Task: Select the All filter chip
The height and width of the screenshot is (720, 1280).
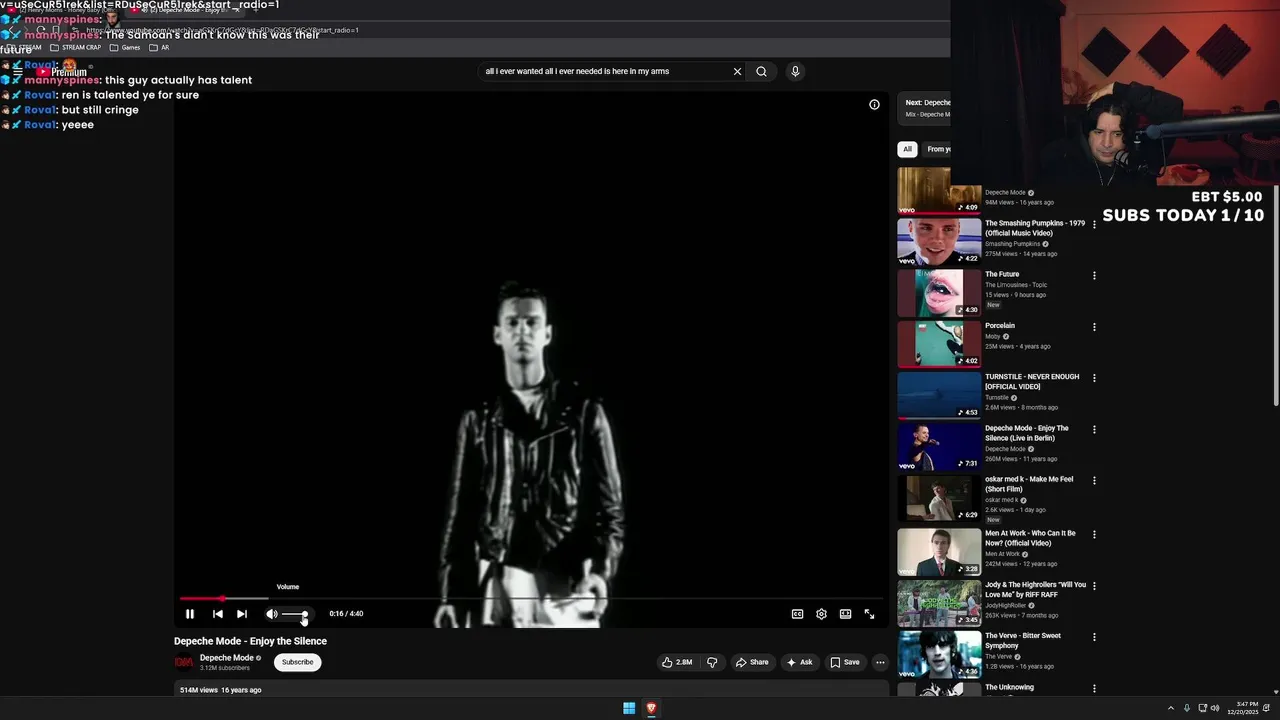Action: (907, 149)
